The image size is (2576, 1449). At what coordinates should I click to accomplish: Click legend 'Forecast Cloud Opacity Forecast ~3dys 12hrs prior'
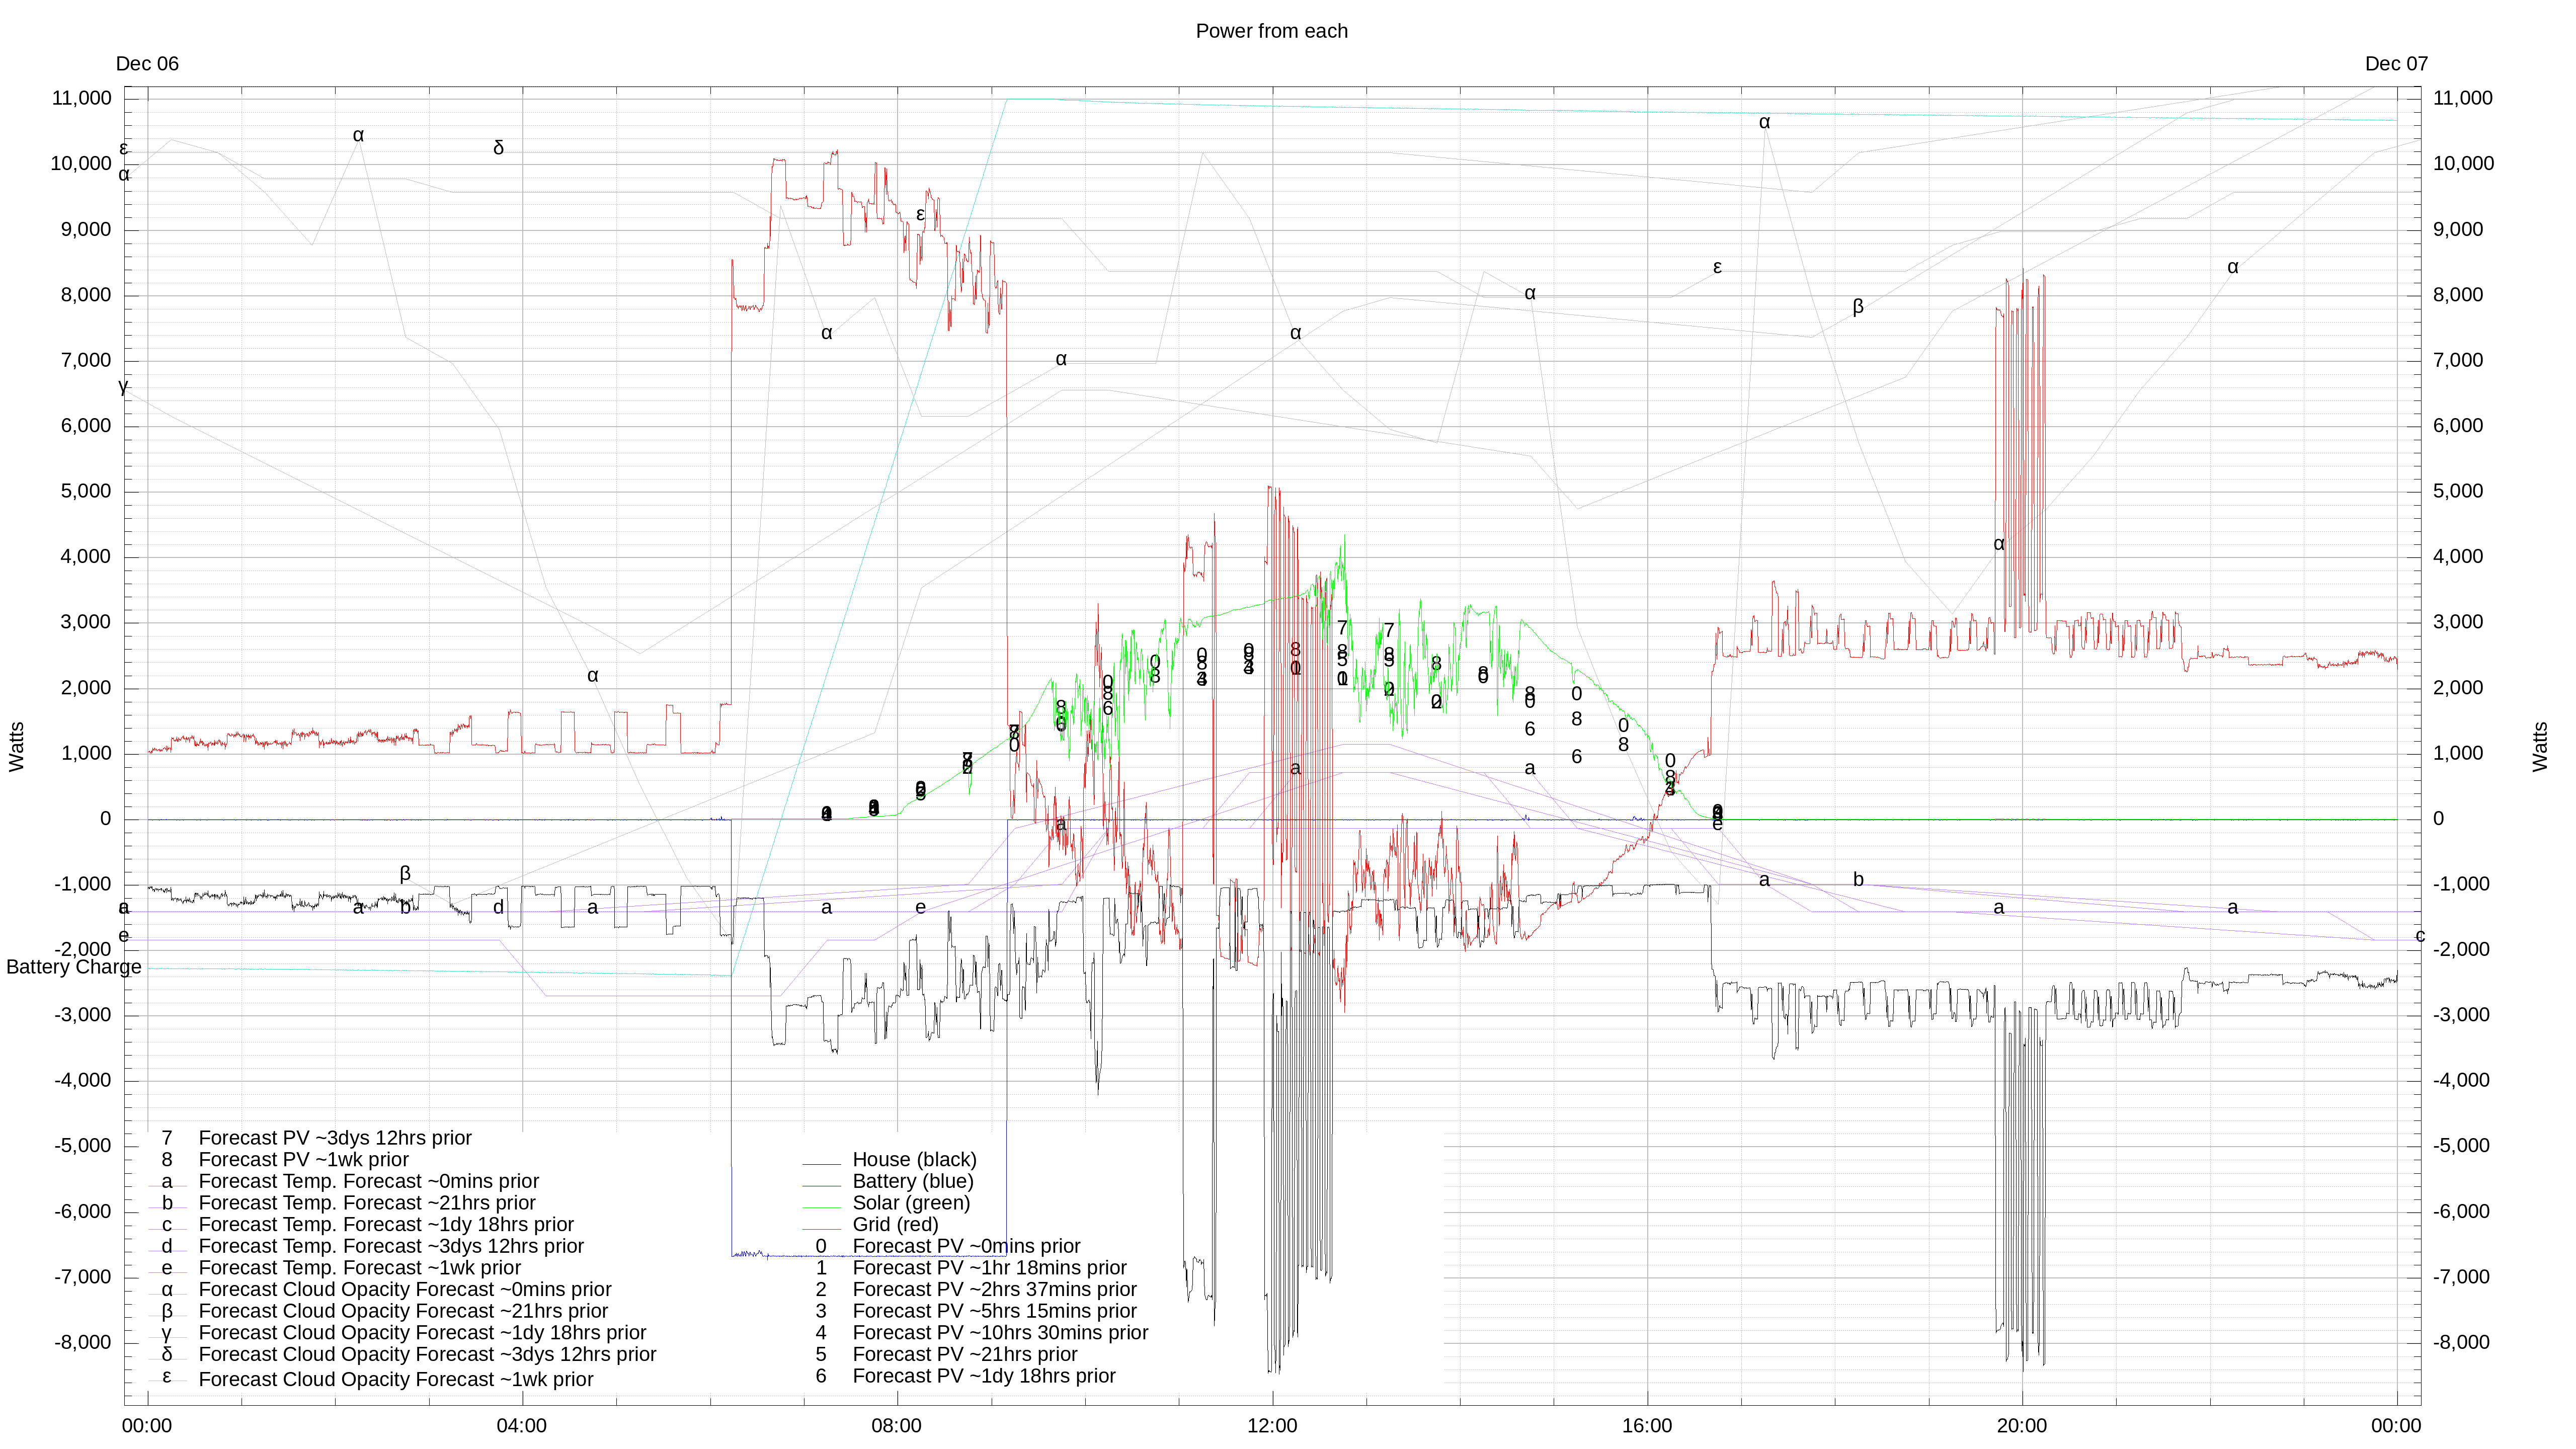click(427, 1355)
